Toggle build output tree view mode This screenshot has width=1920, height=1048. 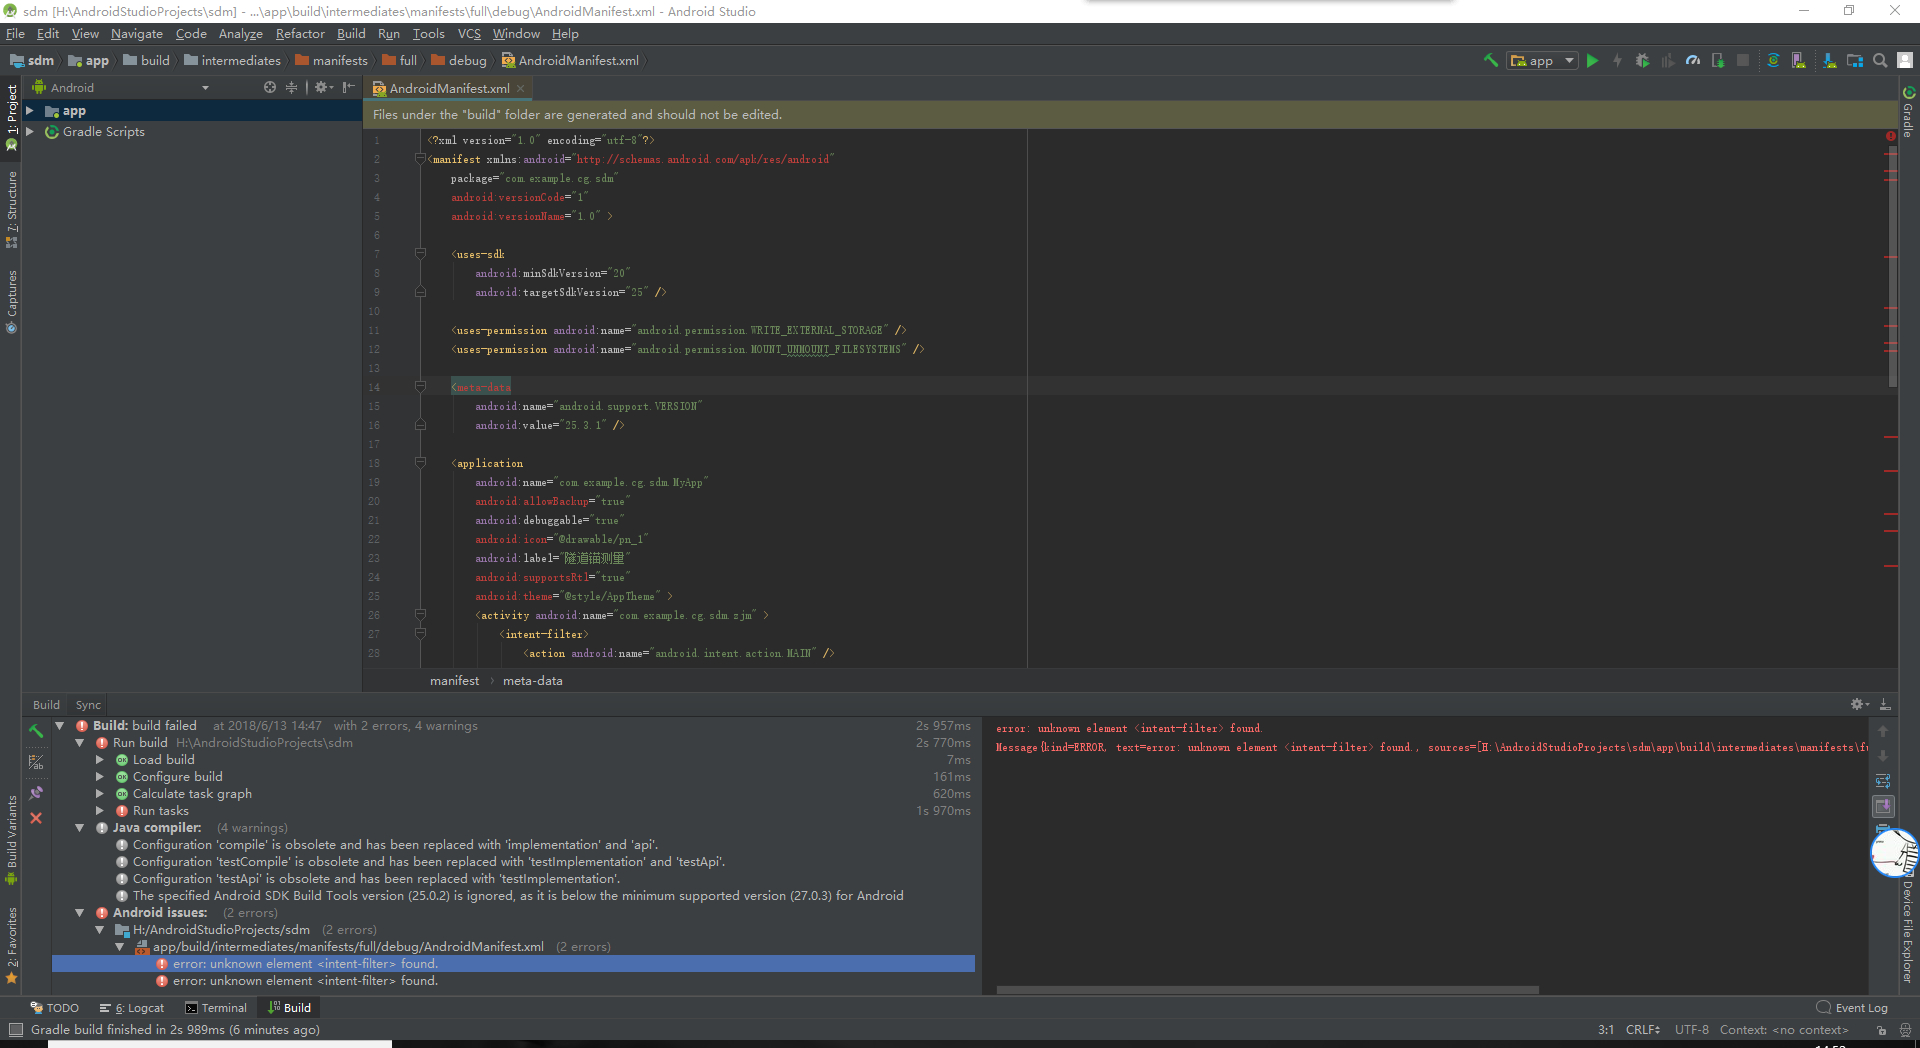point(36,762)
